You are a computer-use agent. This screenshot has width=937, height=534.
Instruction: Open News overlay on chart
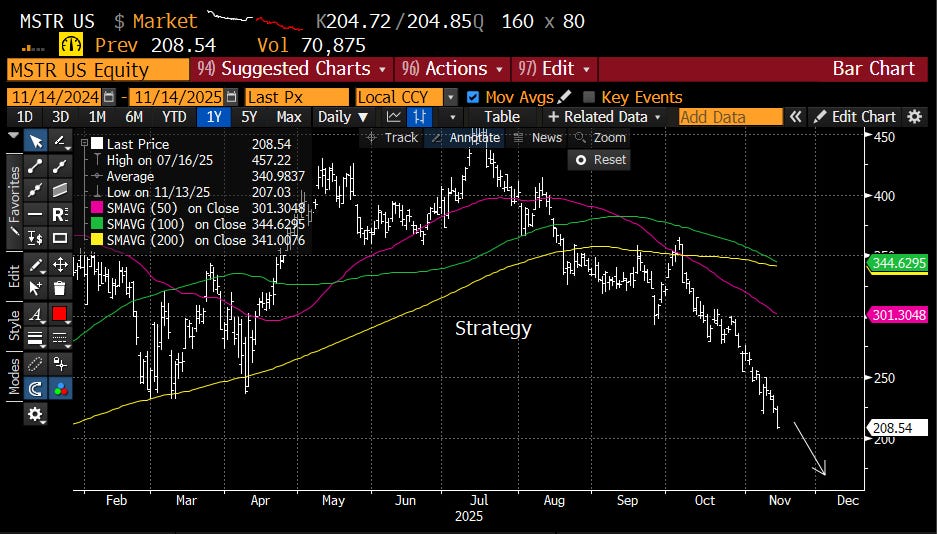(x=538, y=137)
